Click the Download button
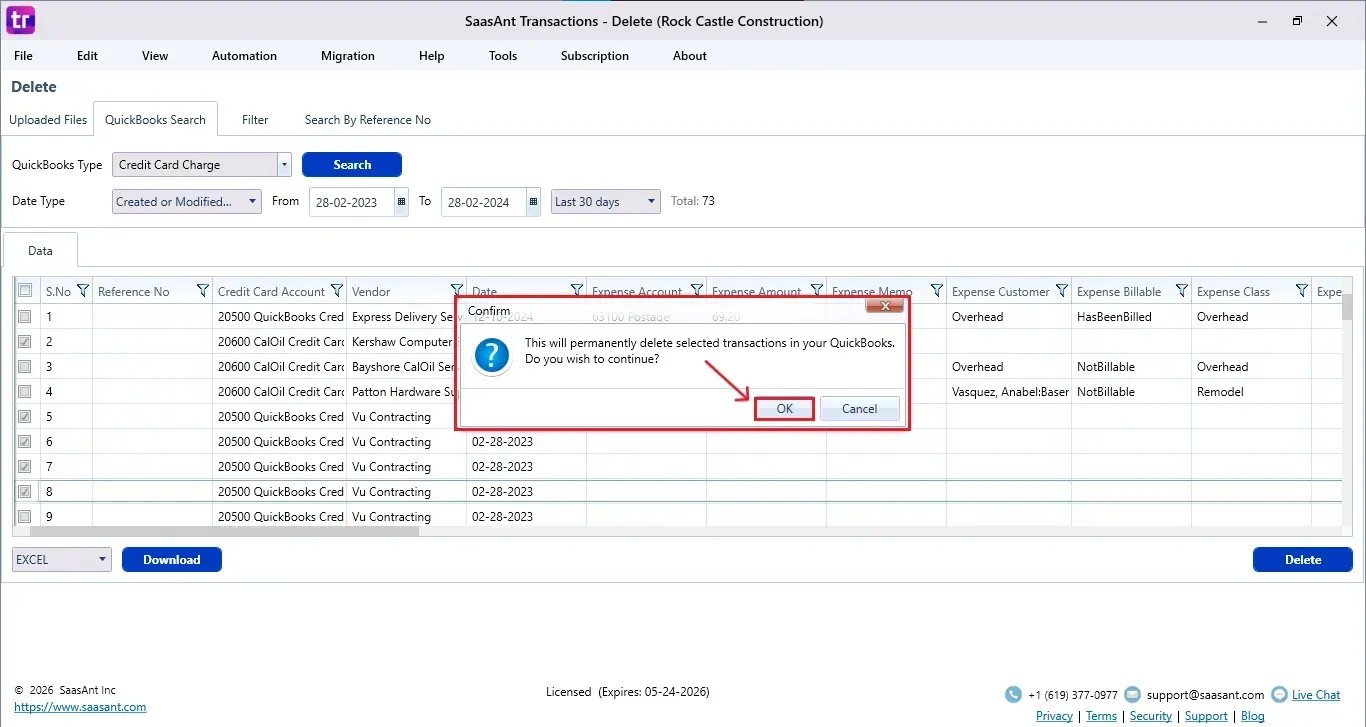Viewport: 1366px width, 727px height. pos(172,560)
